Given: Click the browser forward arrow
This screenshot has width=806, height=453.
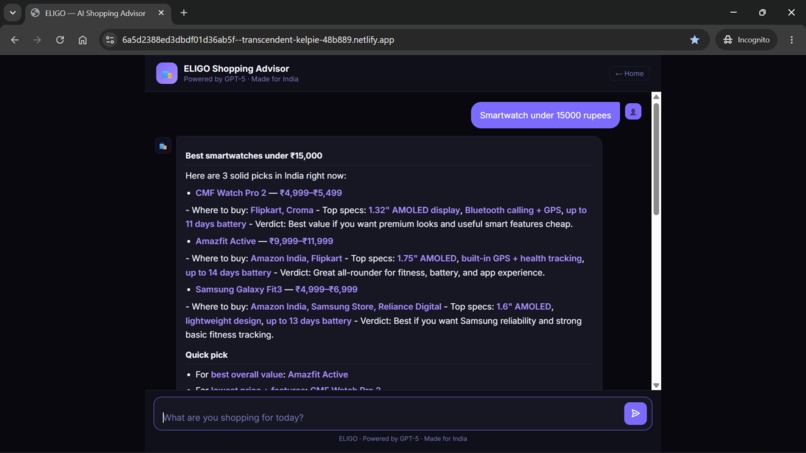Looking at the screenshot, I should (37, 40).
